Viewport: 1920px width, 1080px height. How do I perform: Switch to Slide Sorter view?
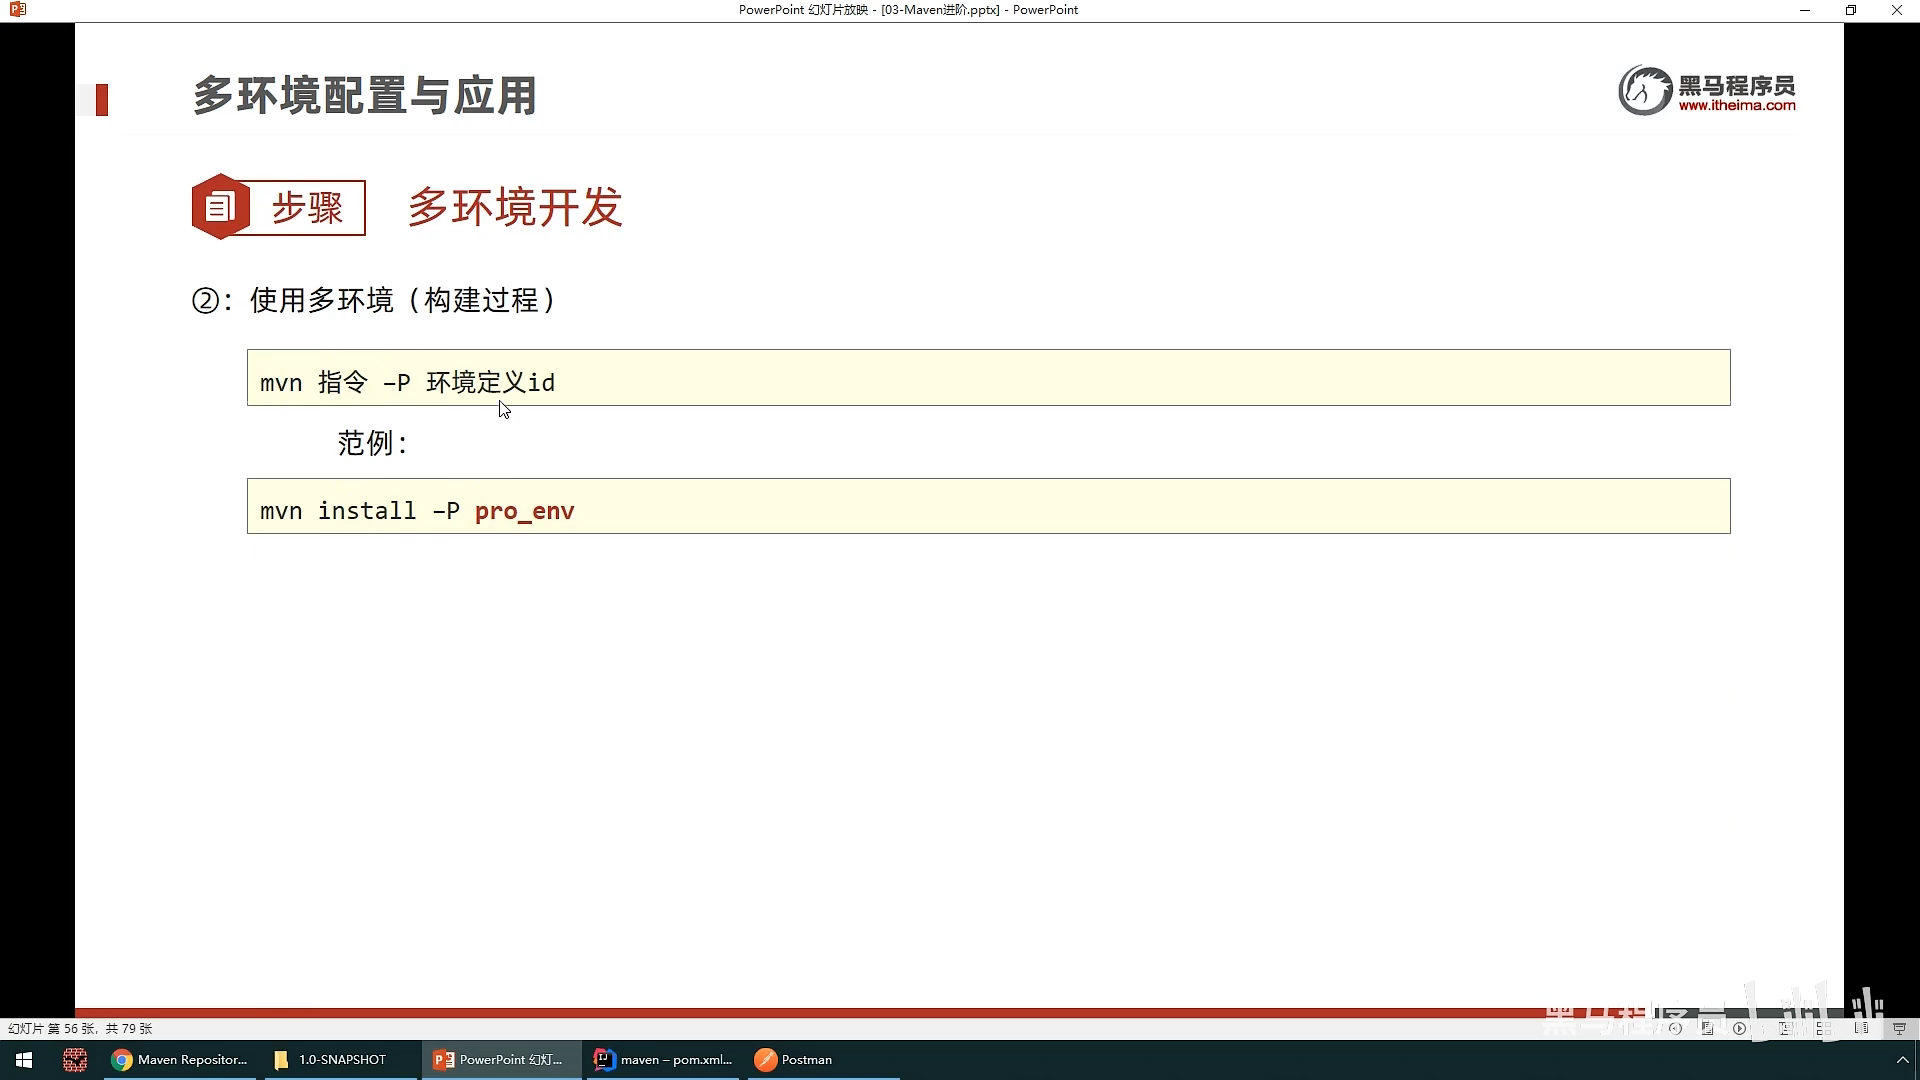tap(1824, 1028)
